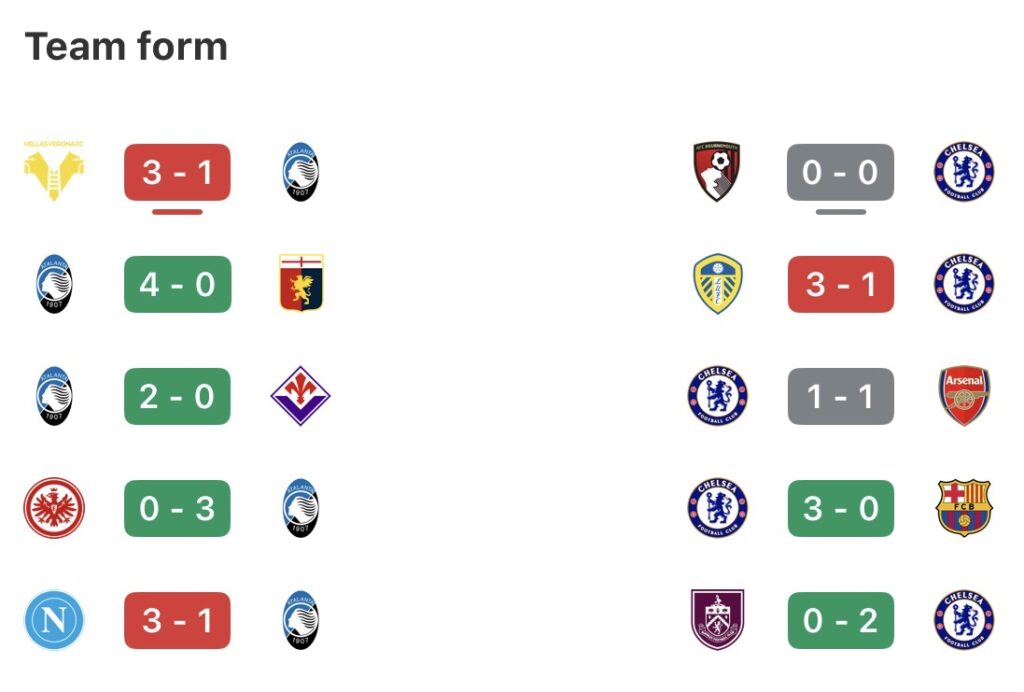The image size is (1024, 692).
Task: Click the Burnley–Chelsea 0 - 2 result
Action: pyautogui.click(x=840, y=620)
